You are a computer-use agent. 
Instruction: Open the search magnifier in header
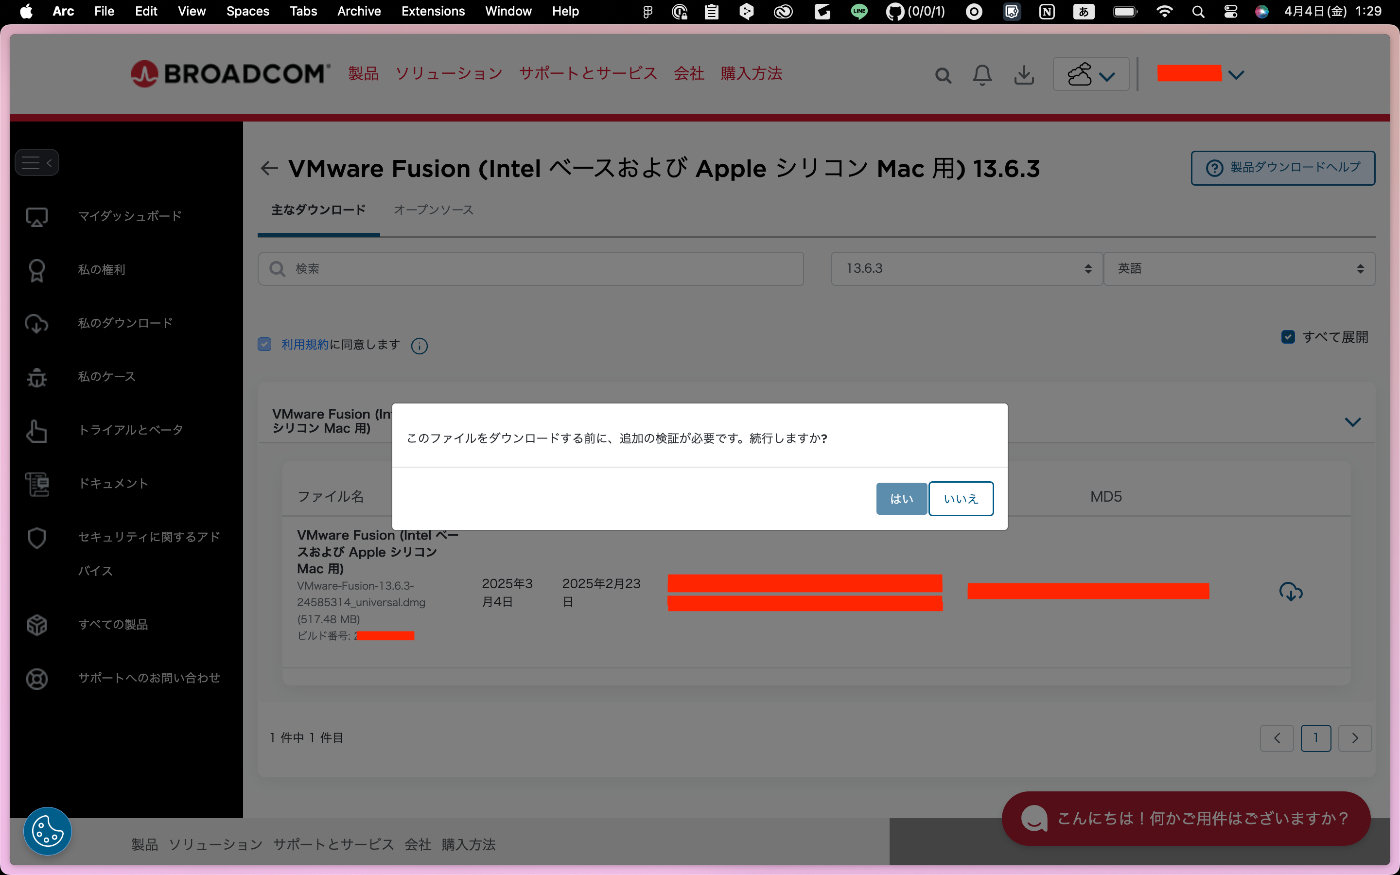pos(943,75)
